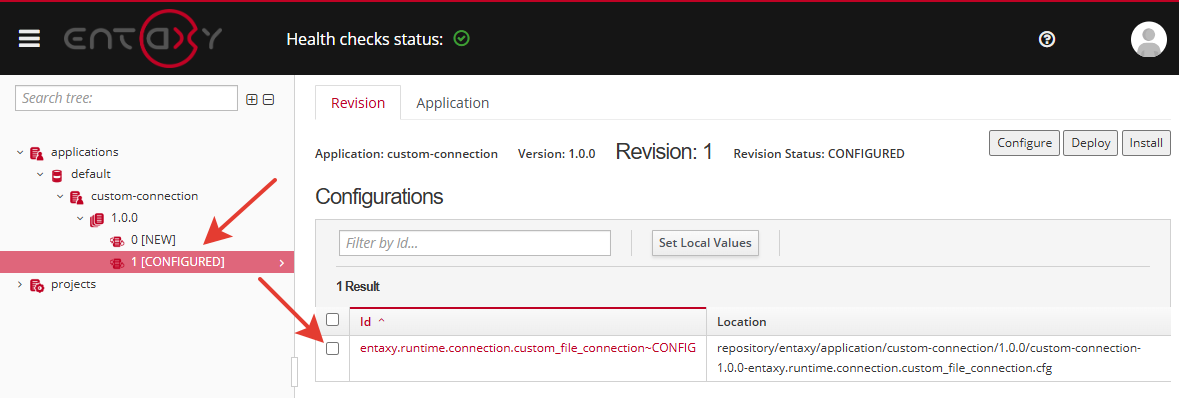1179x398 pixels.
Task: Click the Application: custom-connection text
Action: (x=406, y=153)
